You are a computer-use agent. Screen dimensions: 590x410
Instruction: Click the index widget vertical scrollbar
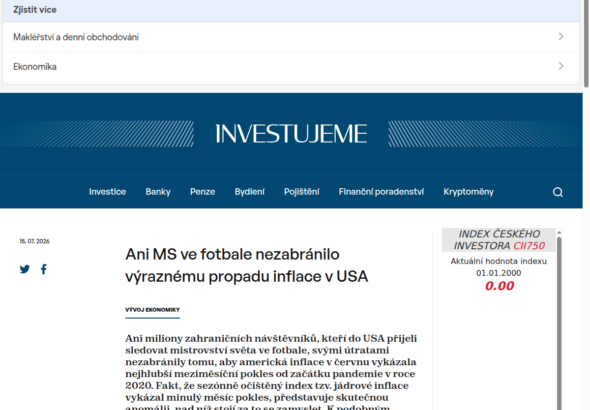[x=559, y=323]
